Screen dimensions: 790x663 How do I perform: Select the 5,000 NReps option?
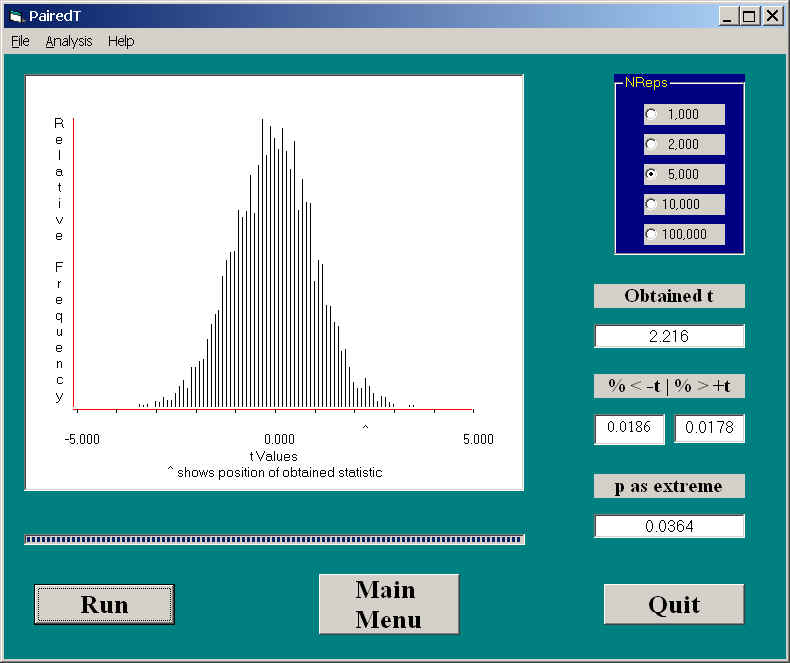click(x=652, y=174)
